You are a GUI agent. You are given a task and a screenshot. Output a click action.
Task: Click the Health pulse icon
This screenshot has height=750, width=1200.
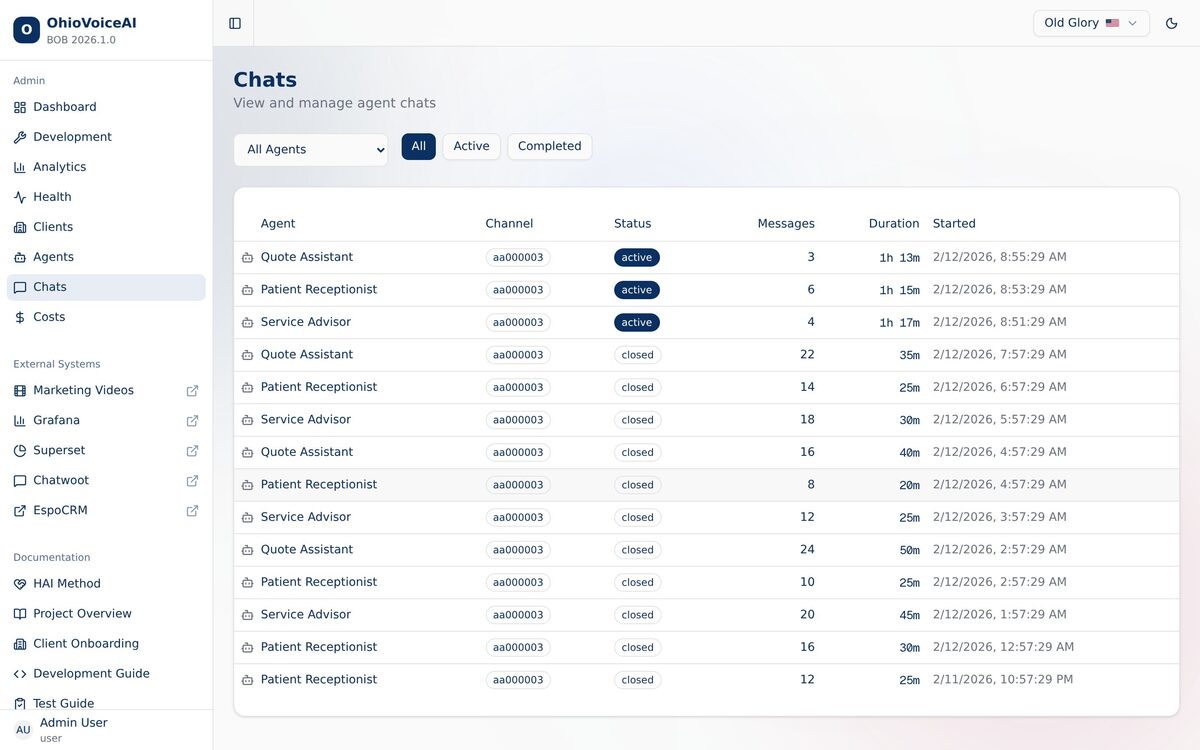tap(20, 197)
